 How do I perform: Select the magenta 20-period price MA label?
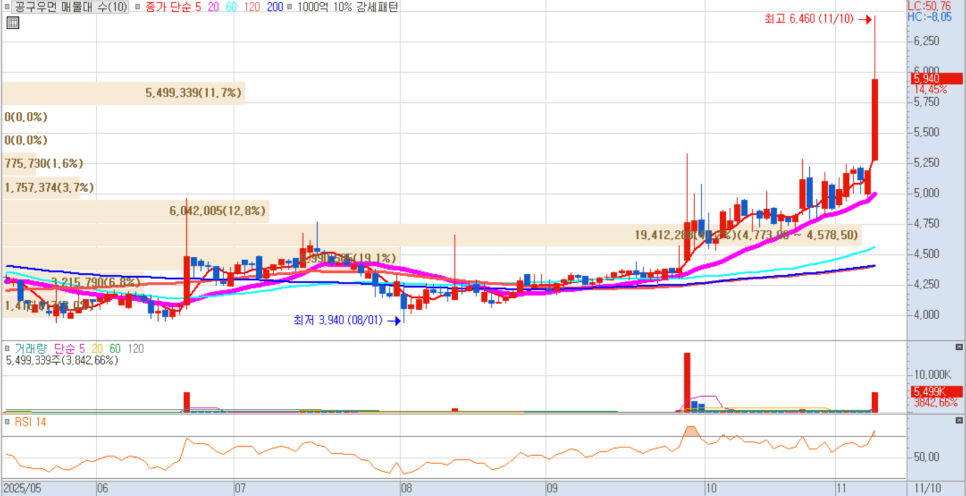[x=213, y=8]
